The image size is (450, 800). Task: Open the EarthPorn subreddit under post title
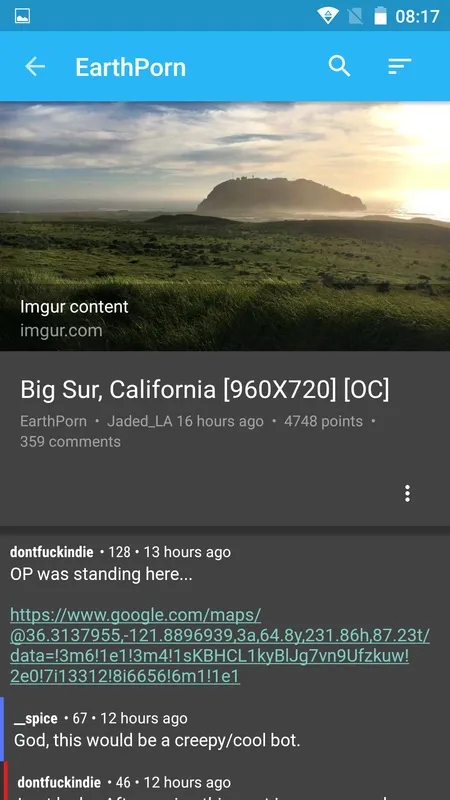(53, 421)
